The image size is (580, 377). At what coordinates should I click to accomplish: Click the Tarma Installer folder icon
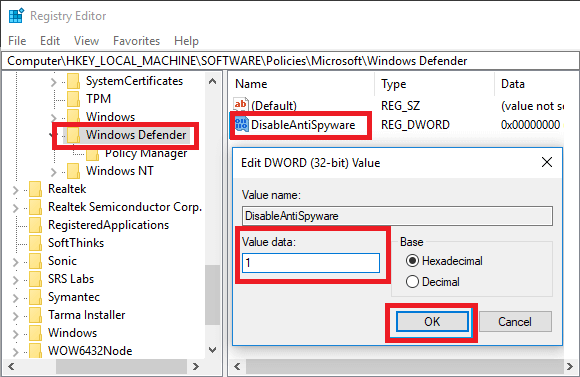coord(36,315)
